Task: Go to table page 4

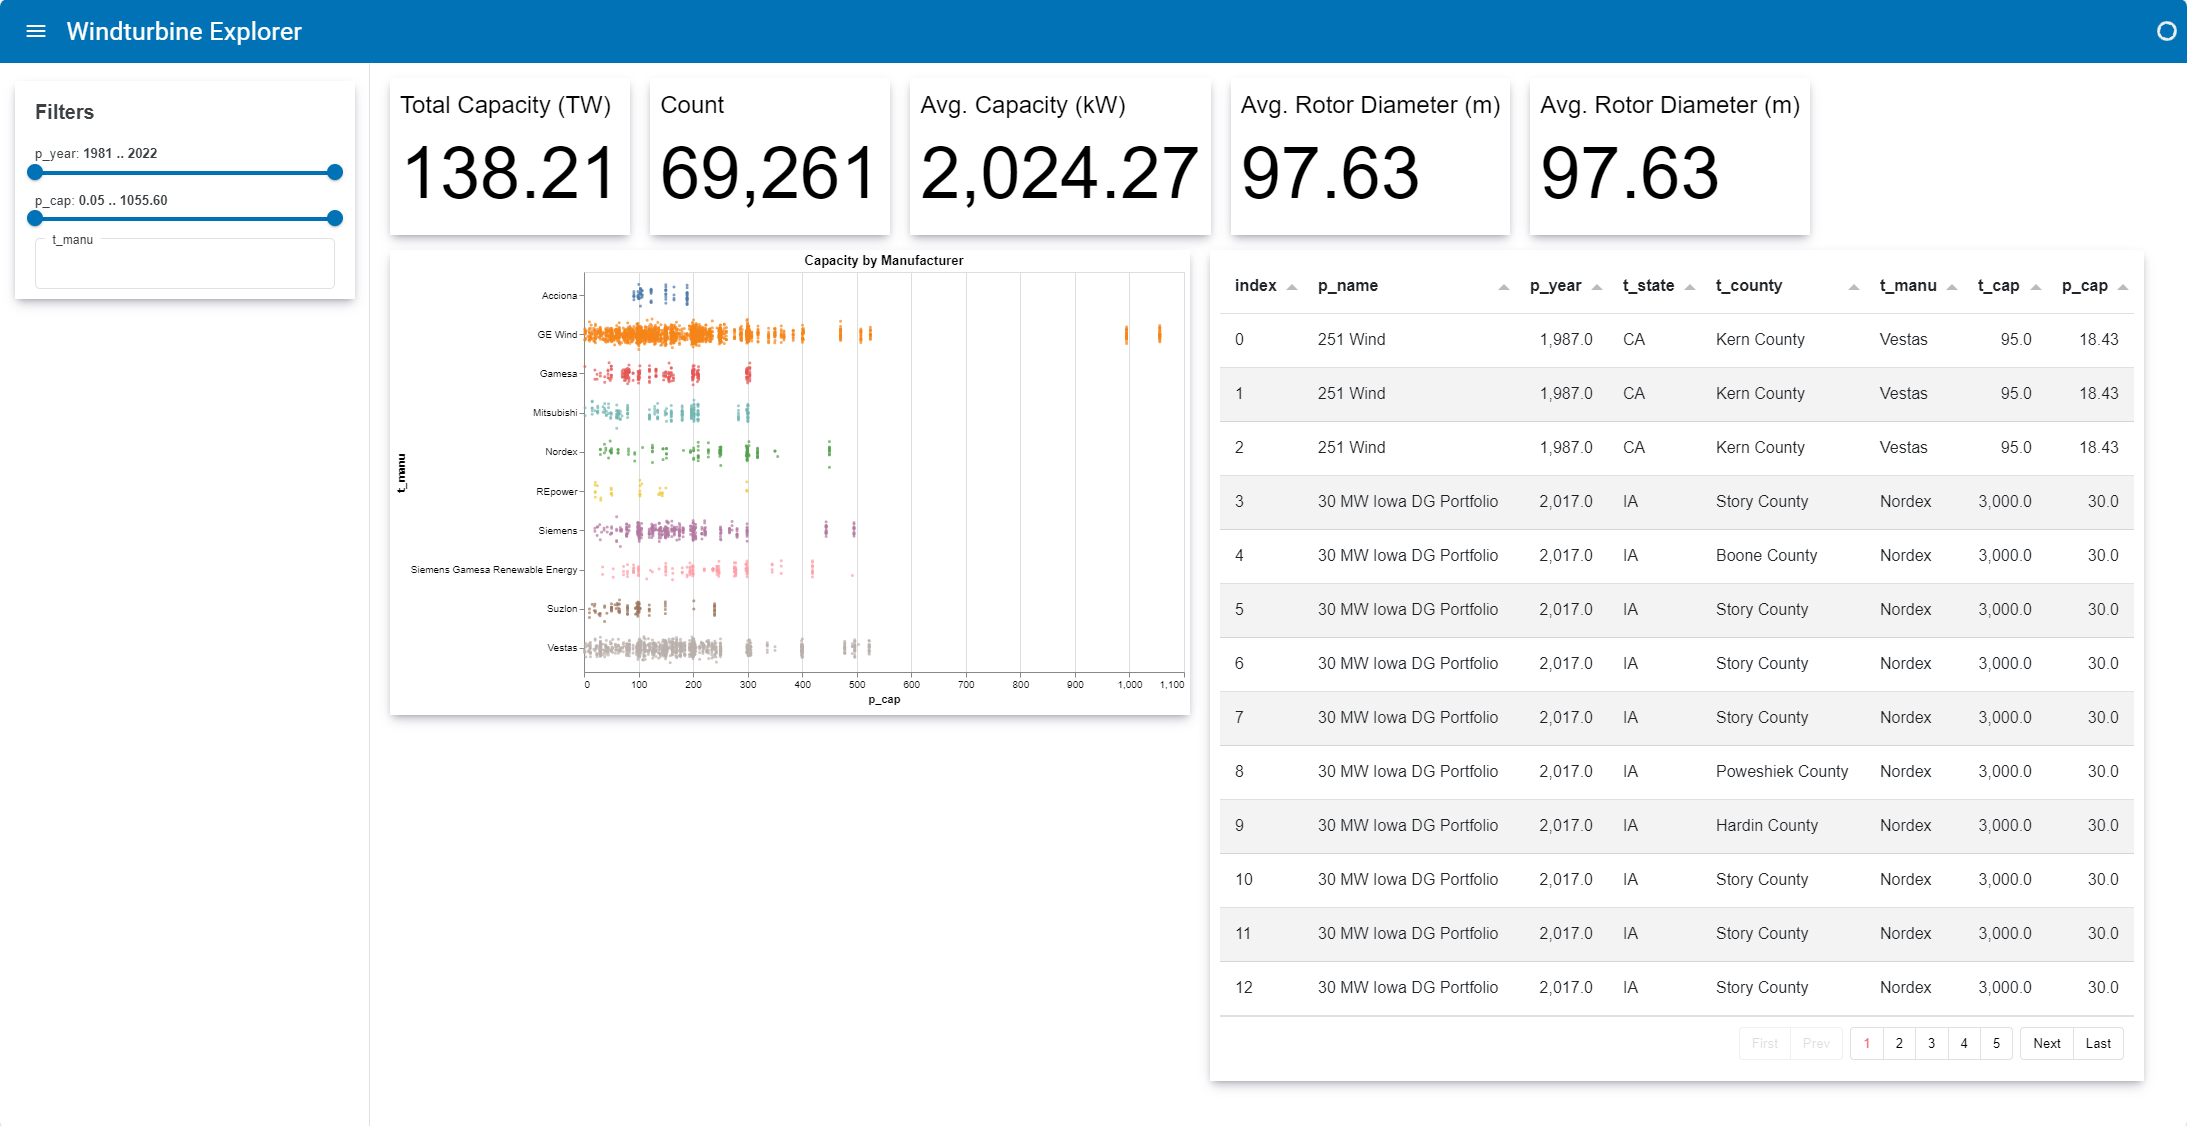Action: (1964, 1043)
